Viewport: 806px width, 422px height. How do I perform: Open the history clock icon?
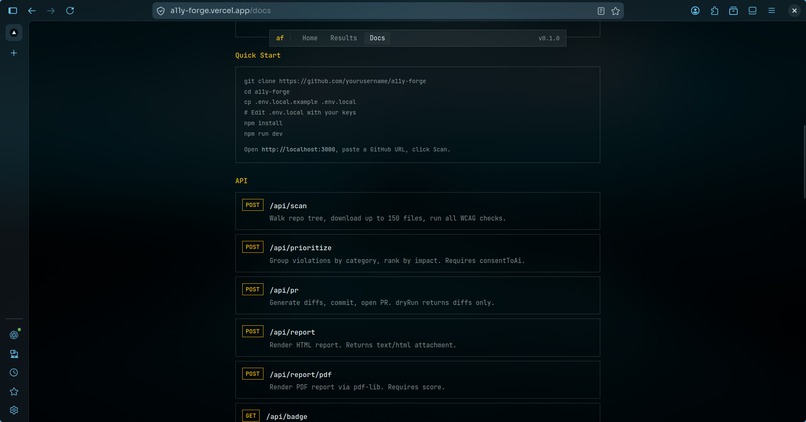[x=14, y=373]
